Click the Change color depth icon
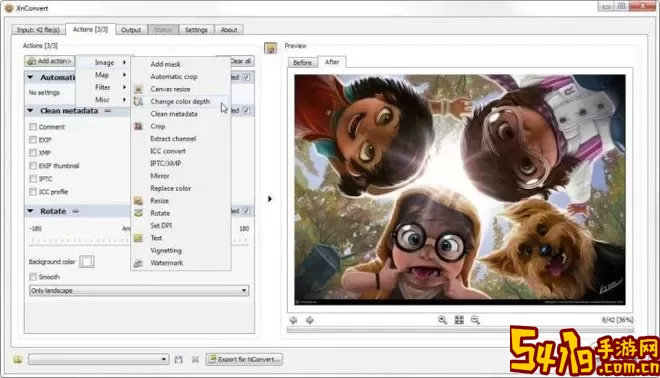The image size is (660, 378). pyautogui.click(x=138, y=101)
